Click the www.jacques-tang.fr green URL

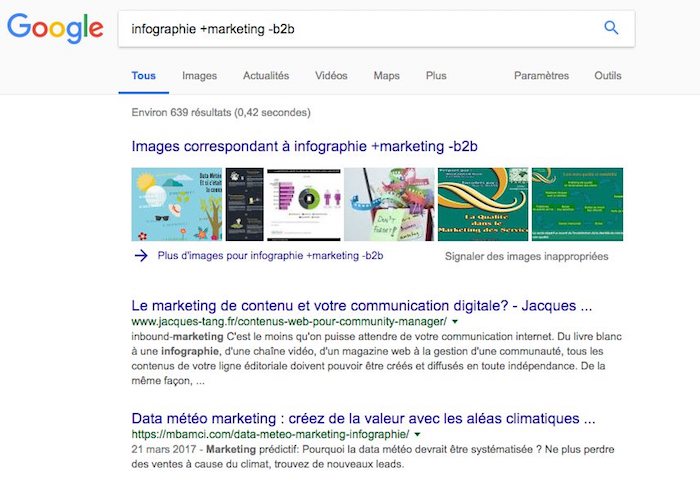[289, 321]
